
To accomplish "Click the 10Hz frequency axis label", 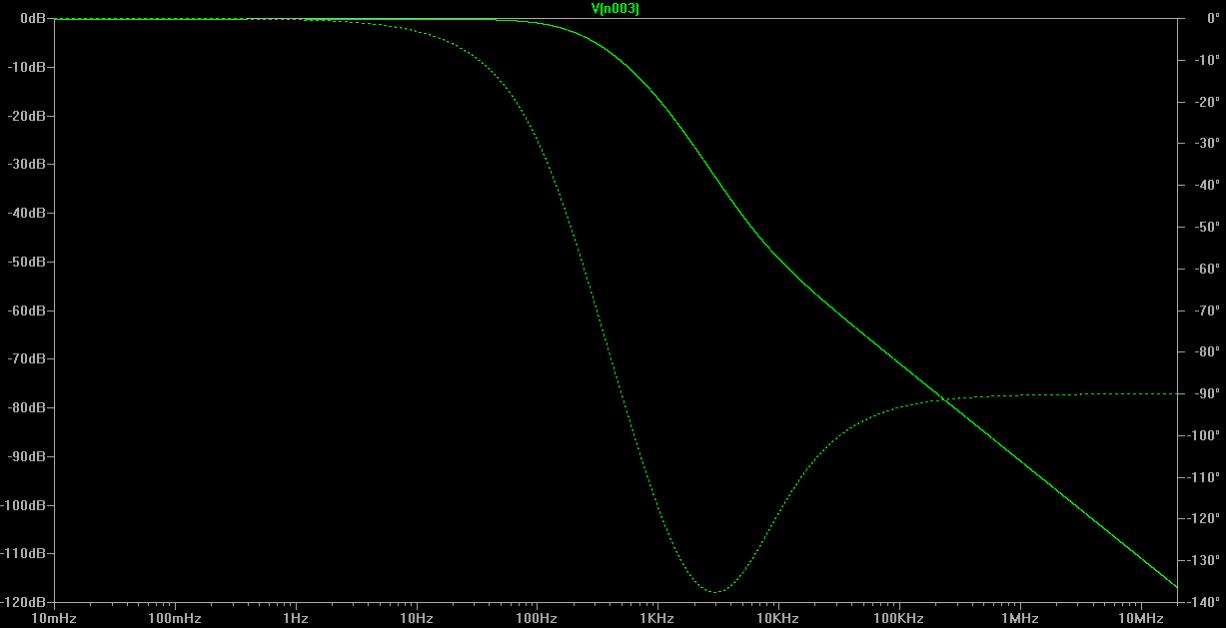I will click(416, 619).
